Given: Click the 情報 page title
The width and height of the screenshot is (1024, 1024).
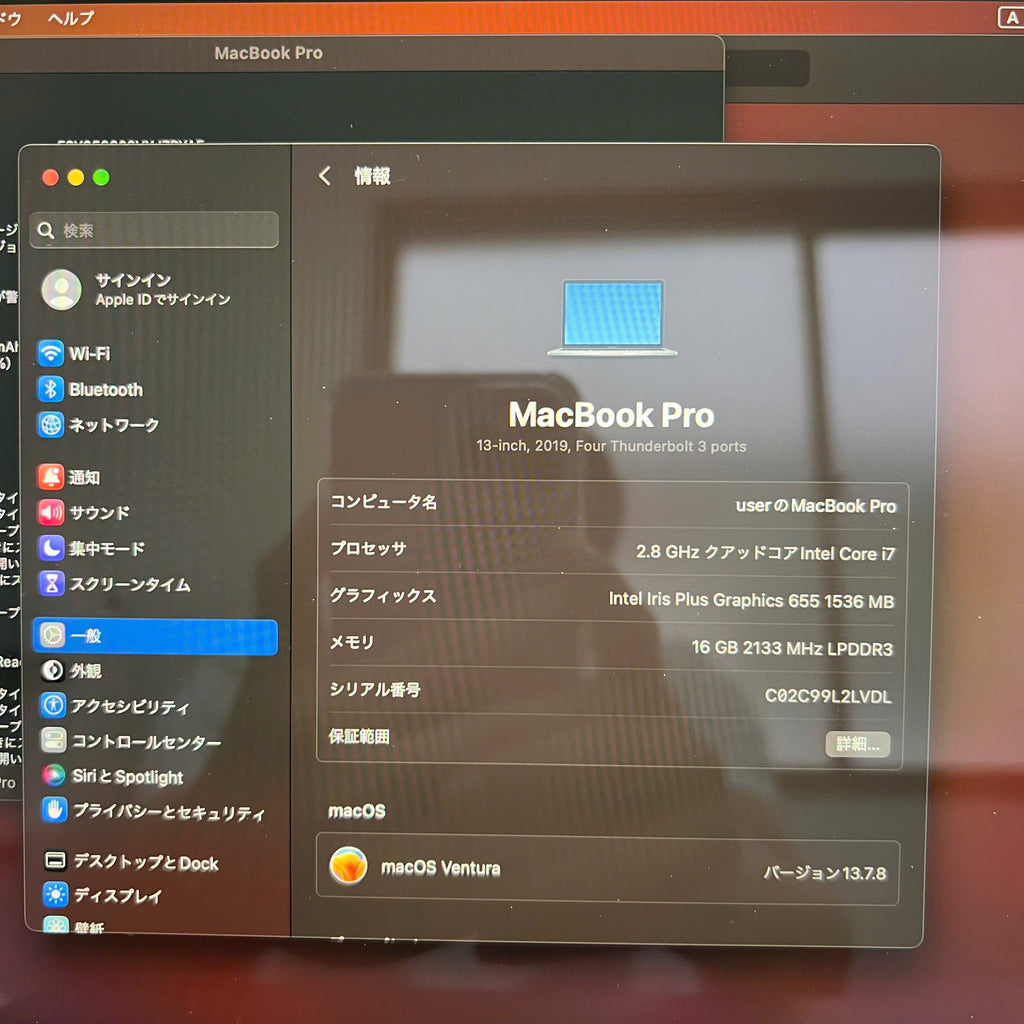Looking at the screenshot, I should [372, 176].
